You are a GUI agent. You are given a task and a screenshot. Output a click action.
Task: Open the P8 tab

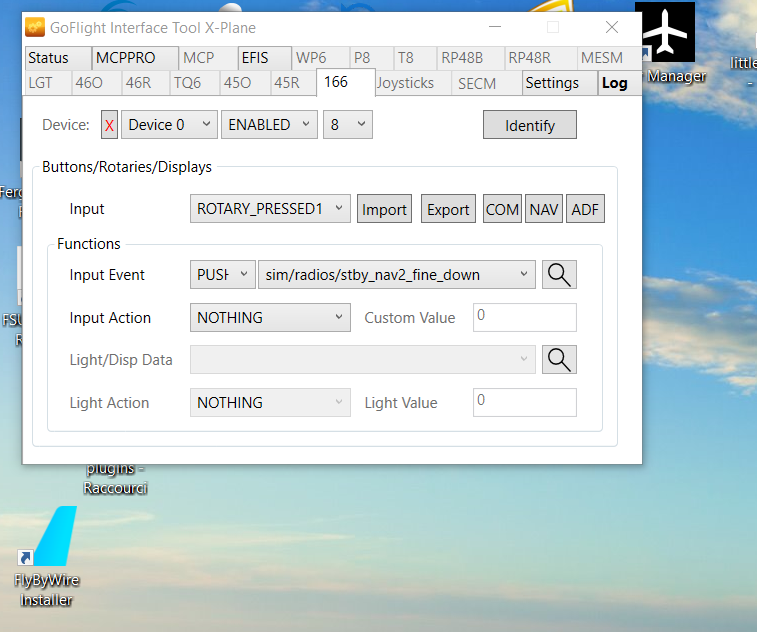point(372,58)
